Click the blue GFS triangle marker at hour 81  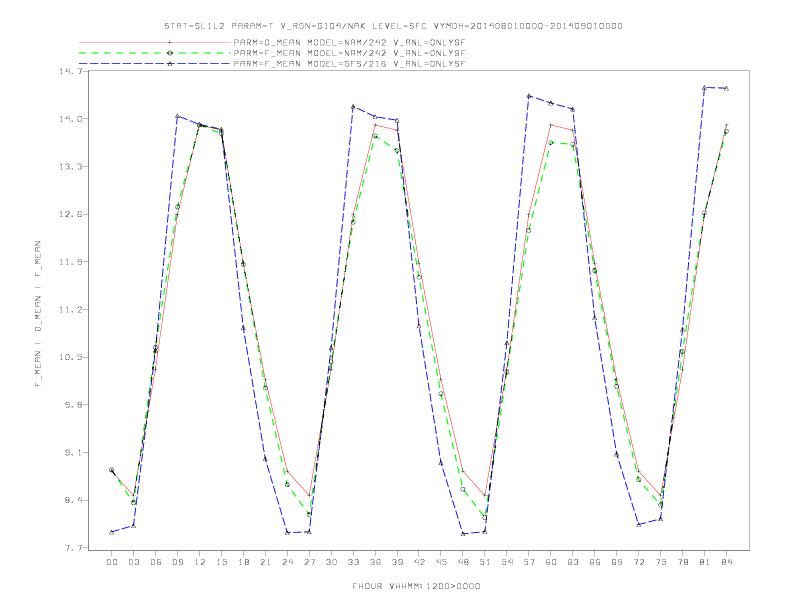point(704,87)
